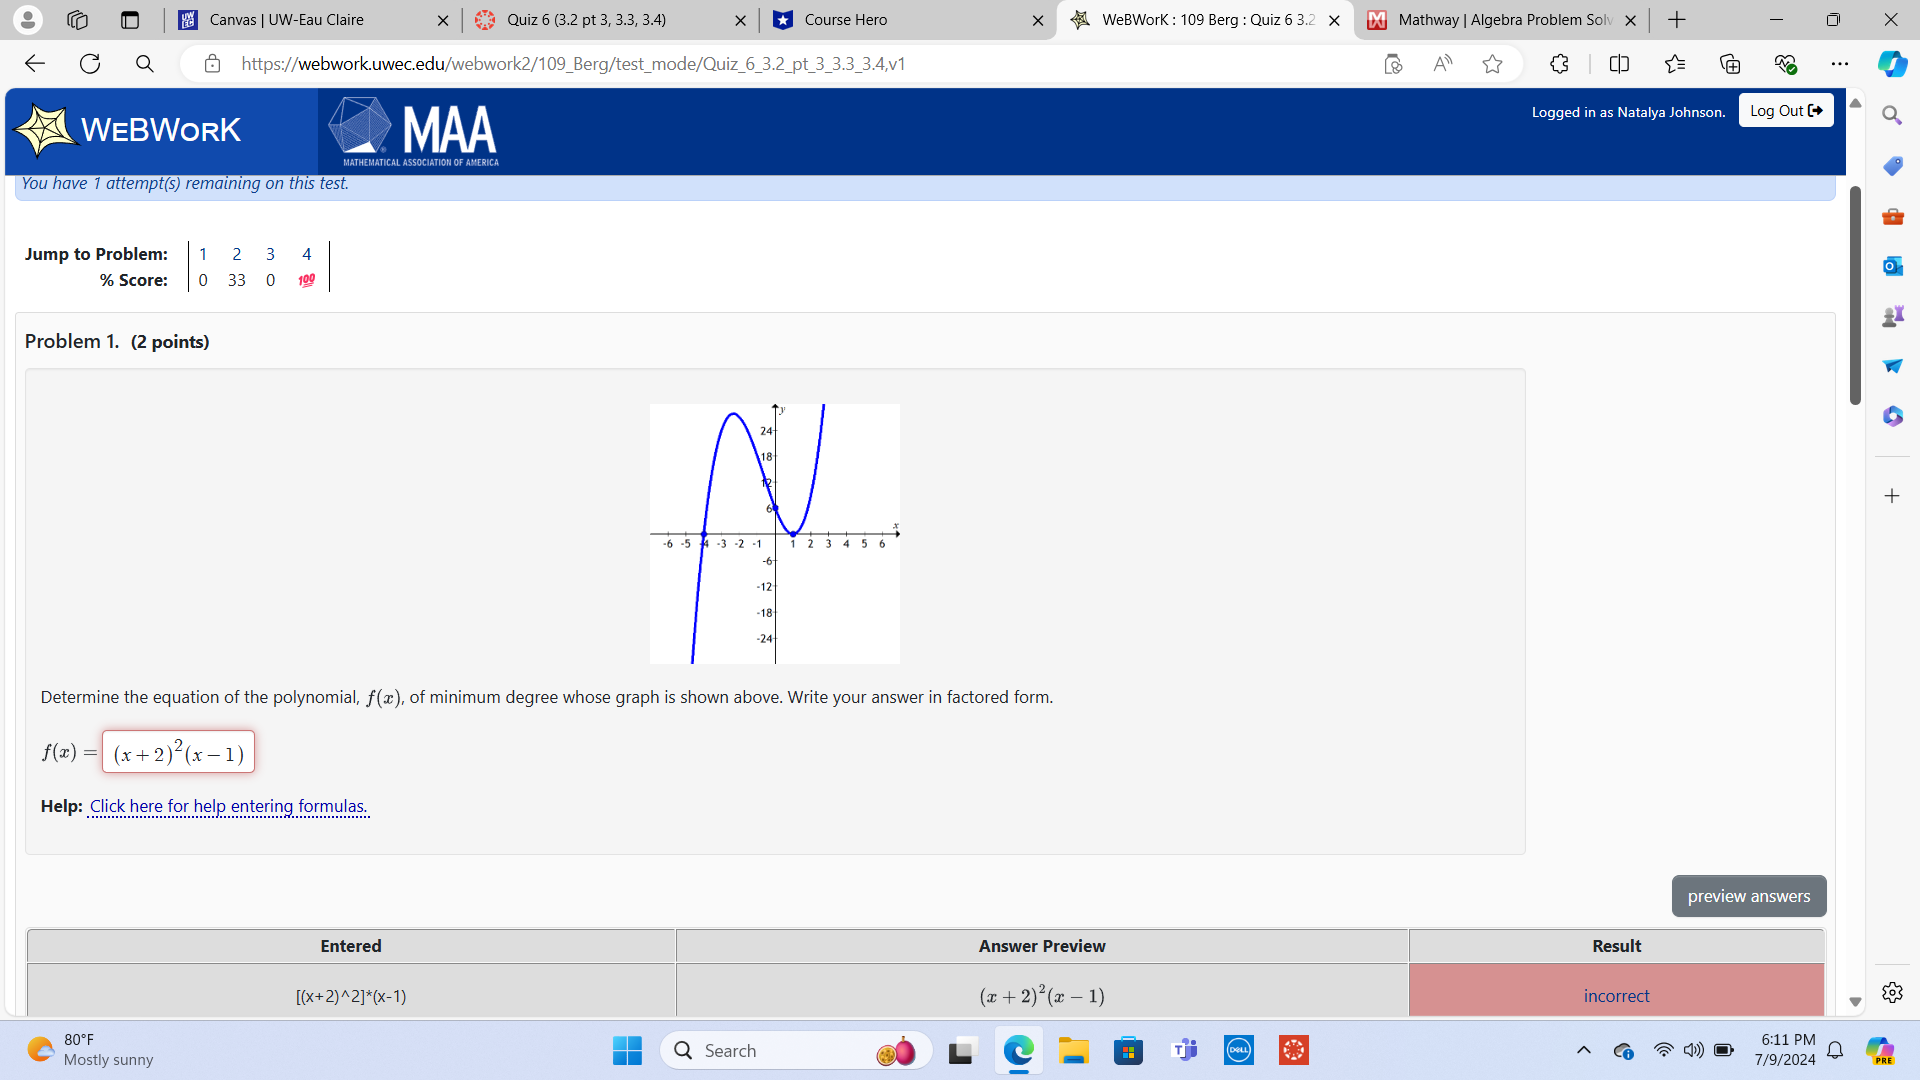Viewport: 1920px width, 1080px height.
Task: Add page to favorites star icon
Action: (x=1492, y=64)
